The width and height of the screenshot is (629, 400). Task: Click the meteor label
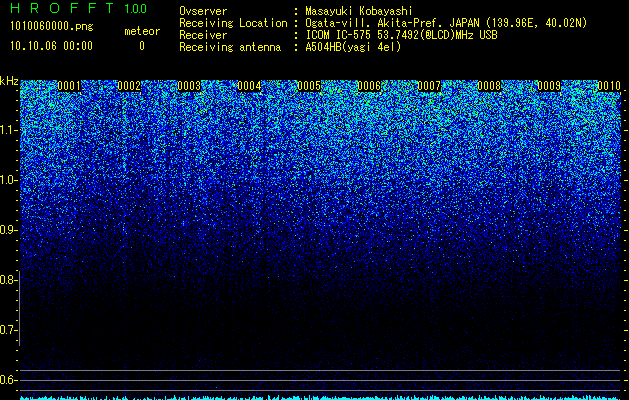click(142, 31)
